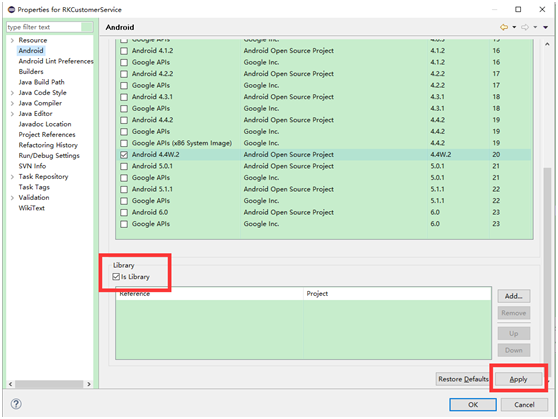Maximize the Properties window
This screenshot has height=419, width=558.
pyautogui.click(x=518, y=10)
